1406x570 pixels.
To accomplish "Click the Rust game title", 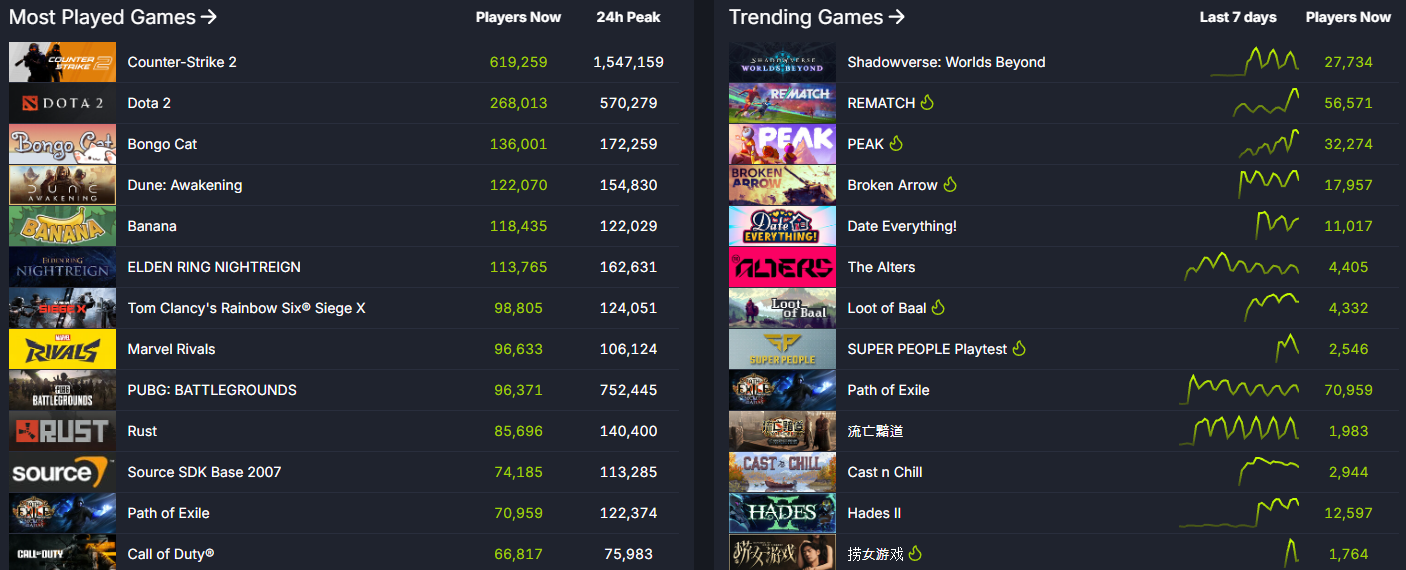I will pyautogui.click(x=142, y=431).
